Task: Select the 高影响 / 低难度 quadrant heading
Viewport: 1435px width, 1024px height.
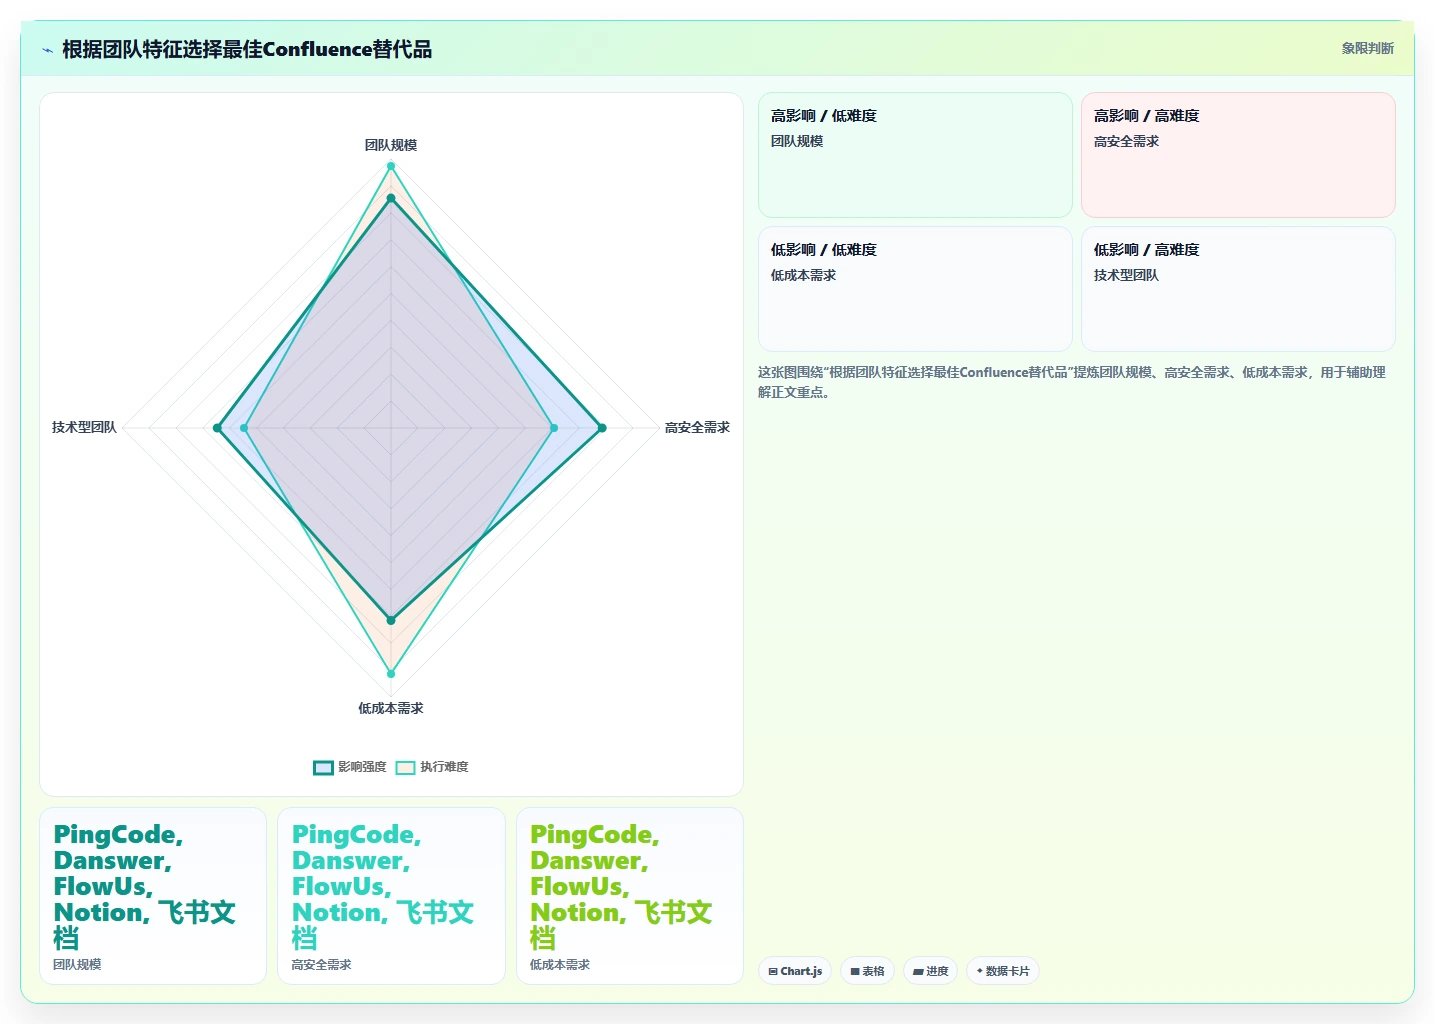Action: click(x=824, y=116)
